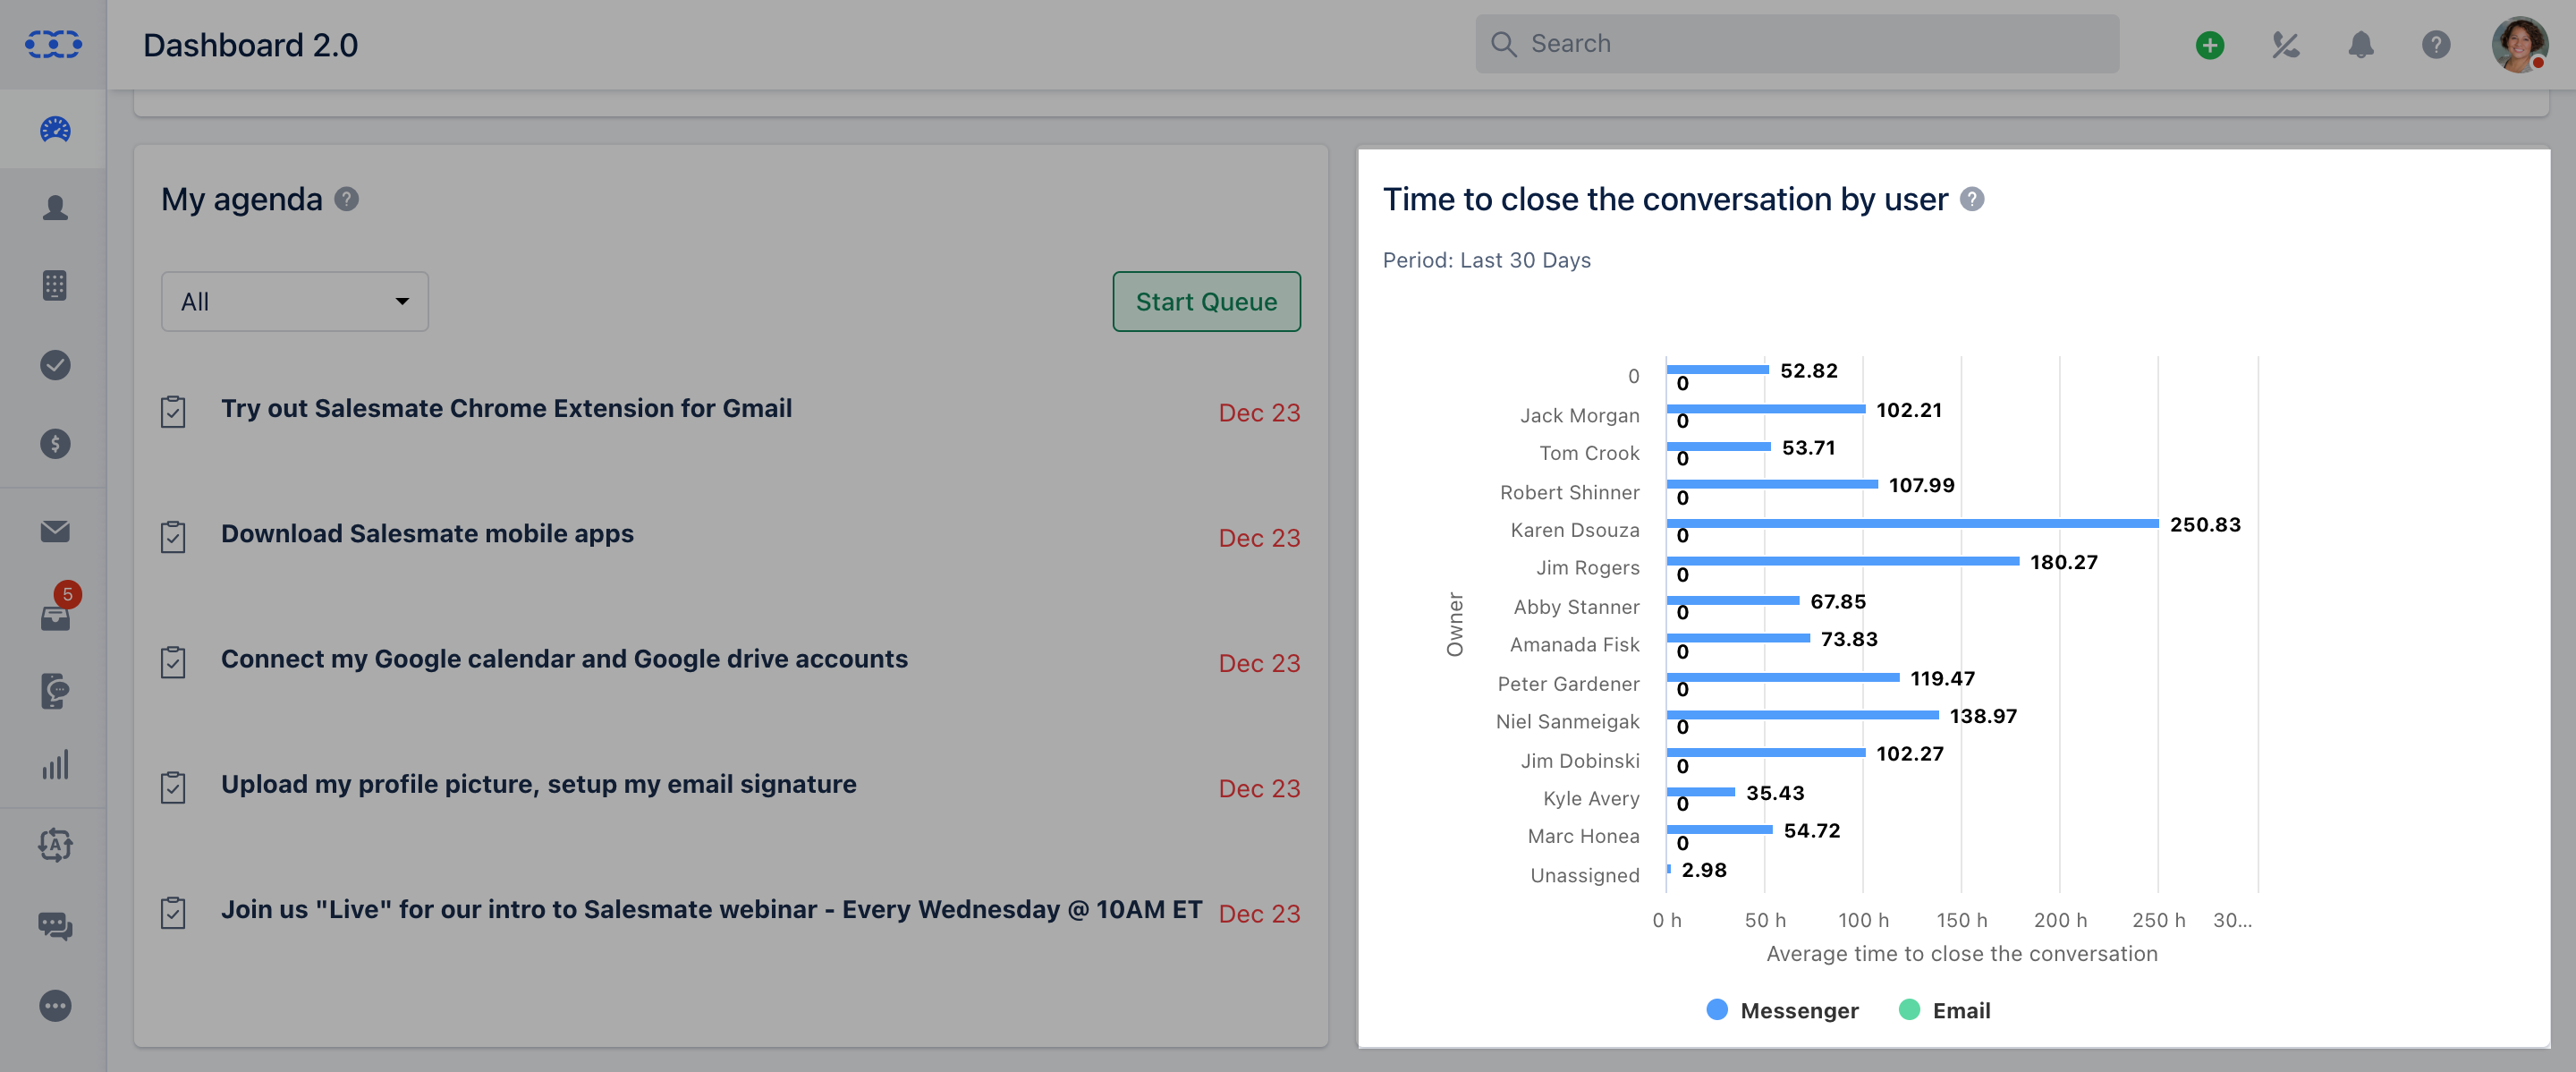Mark Connect Google calendar task complete
The width and height of the screenshot is (2576, 1072).
(173, 661)
